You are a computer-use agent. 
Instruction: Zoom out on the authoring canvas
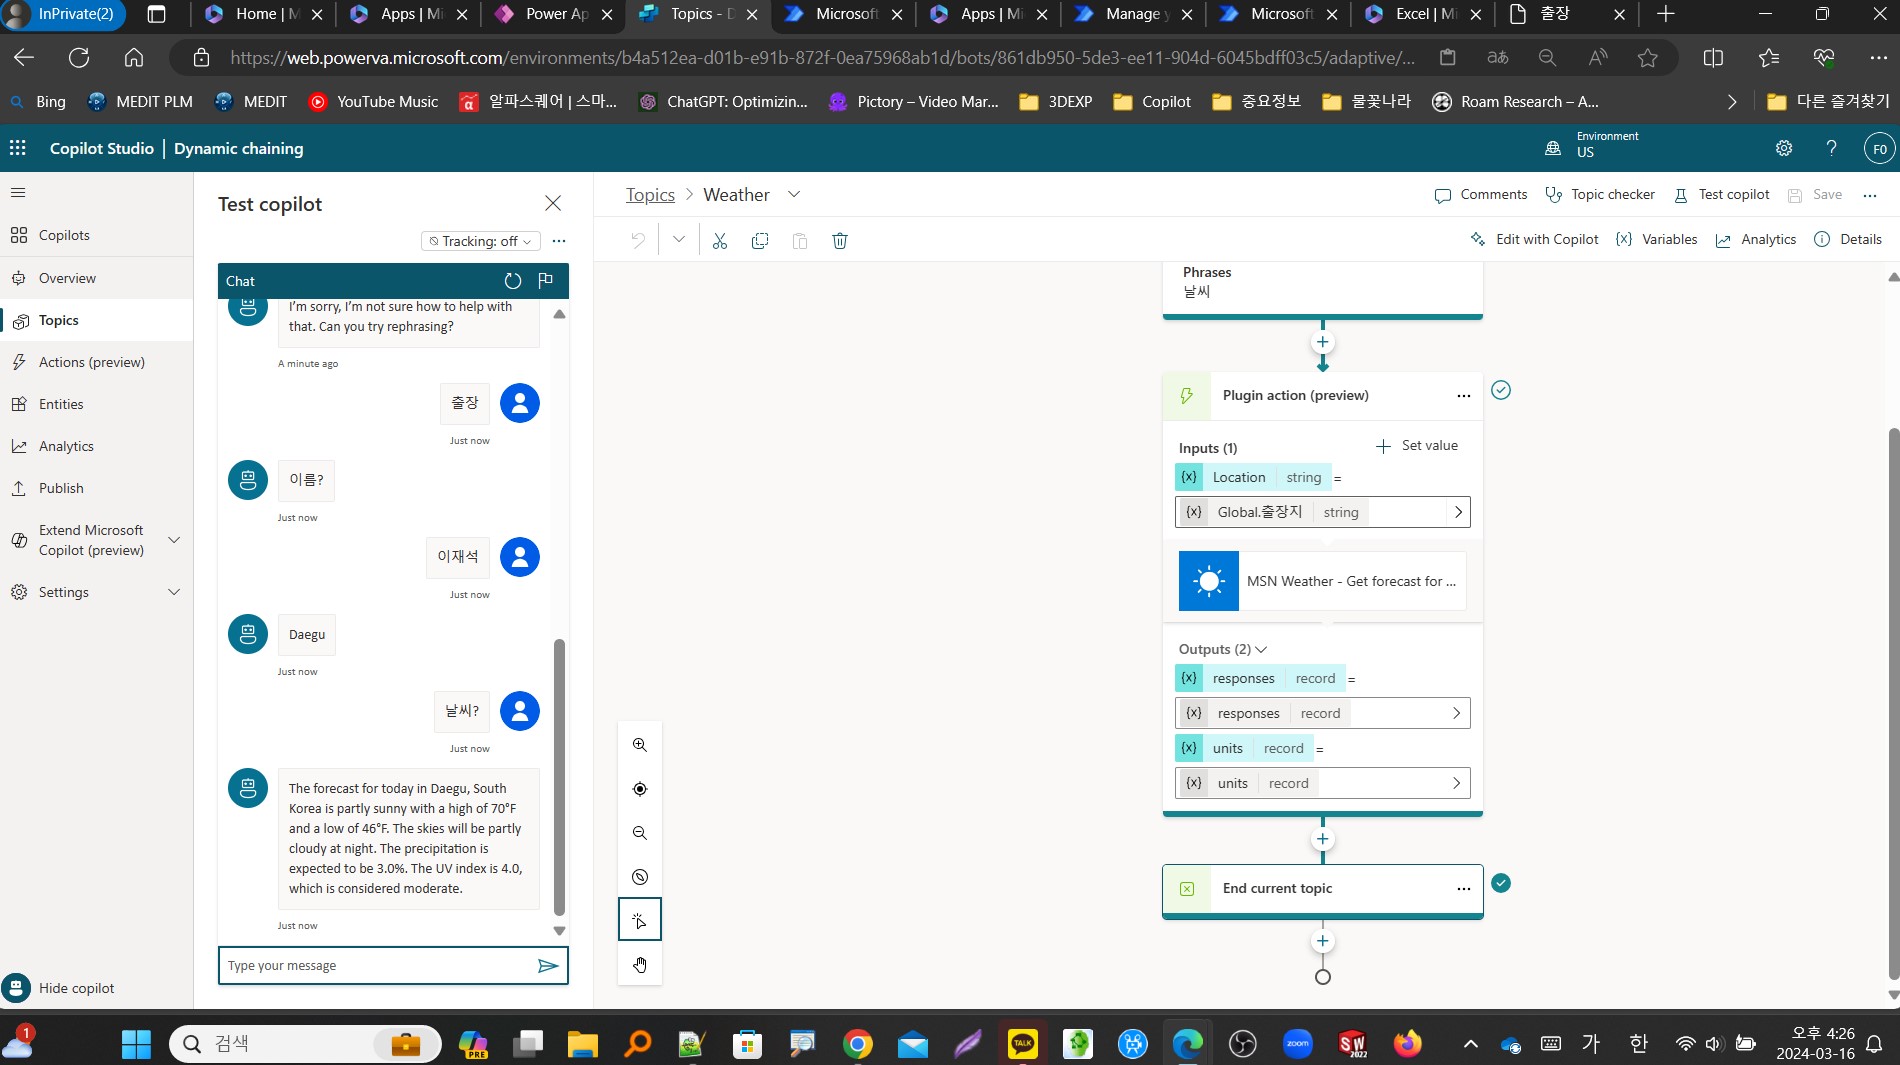click(640, 833)
